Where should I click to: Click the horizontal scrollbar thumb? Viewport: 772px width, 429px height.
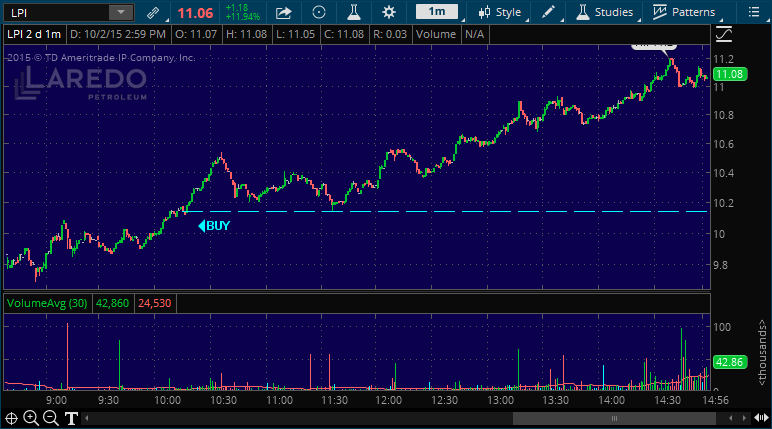pyautogui.click(x=614, y=418)
